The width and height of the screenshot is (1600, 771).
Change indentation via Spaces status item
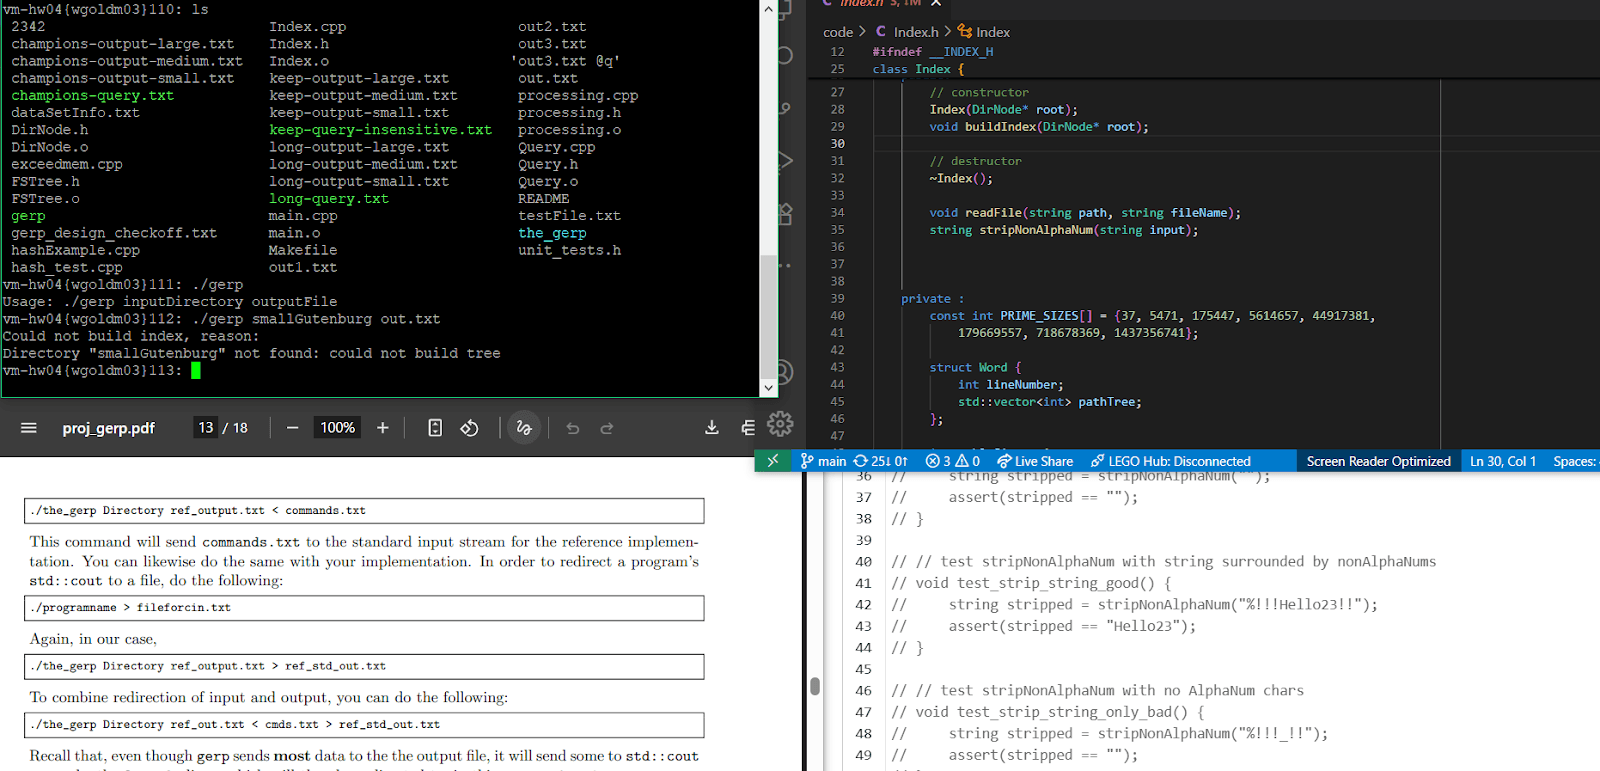click(1574, 461)
